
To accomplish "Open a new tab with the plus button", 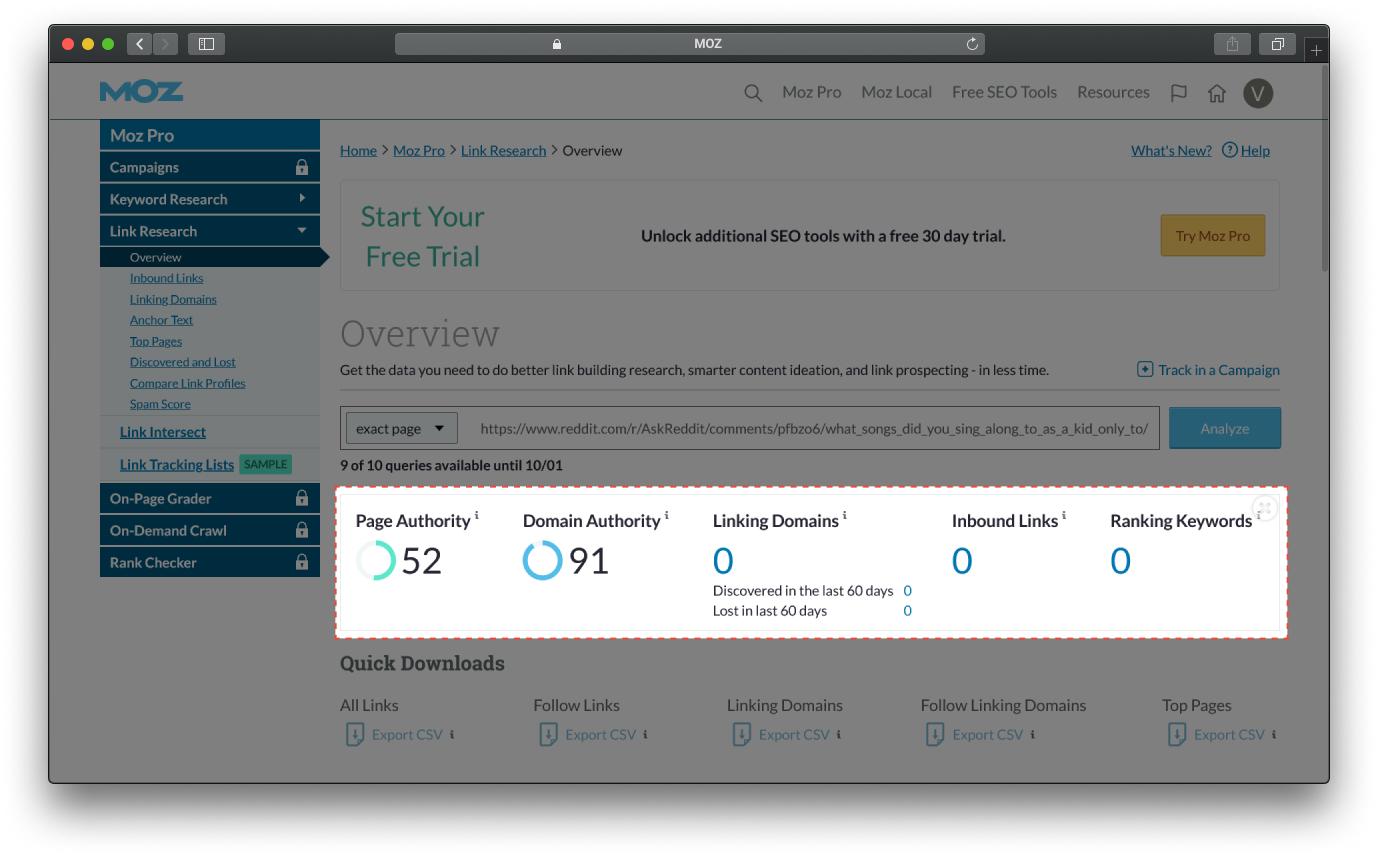I will pyautogui.click(x=1316, y=49).
